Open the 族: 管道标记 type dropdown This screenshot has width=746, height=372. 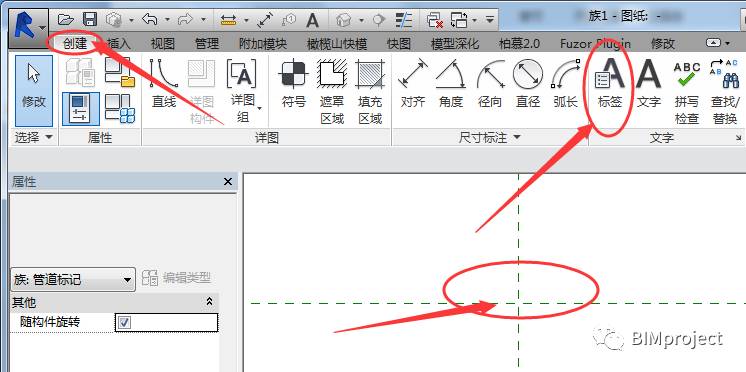click(x=73, y=280)
